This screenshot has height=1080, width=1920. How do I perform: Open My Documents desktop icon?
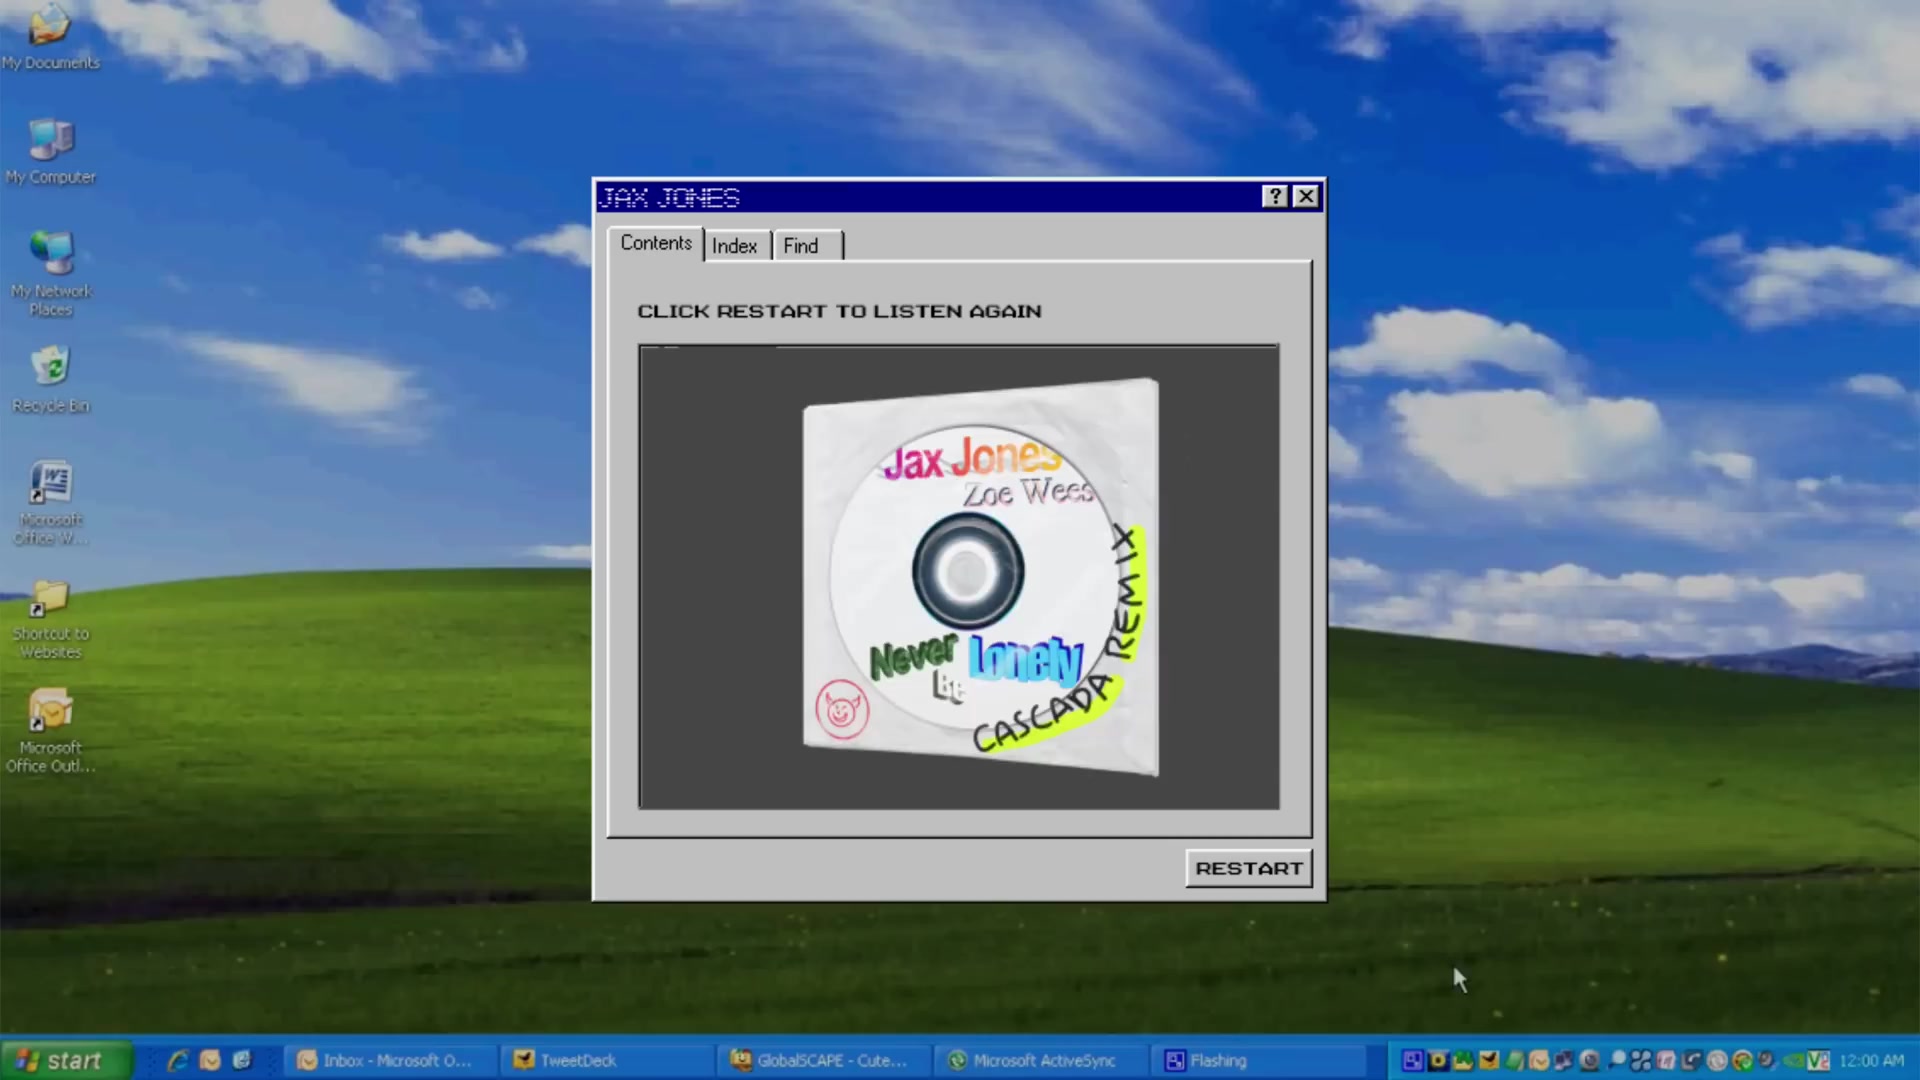pos(50,36)
